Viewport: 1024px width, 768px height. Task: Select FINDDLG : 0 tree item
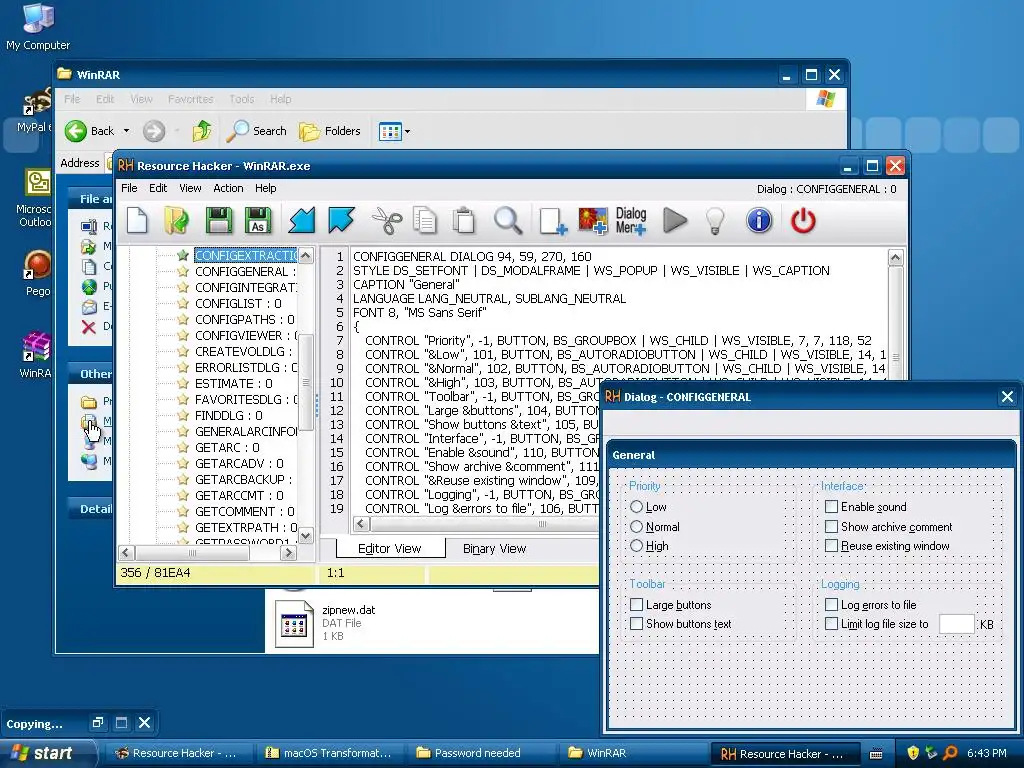229,415
